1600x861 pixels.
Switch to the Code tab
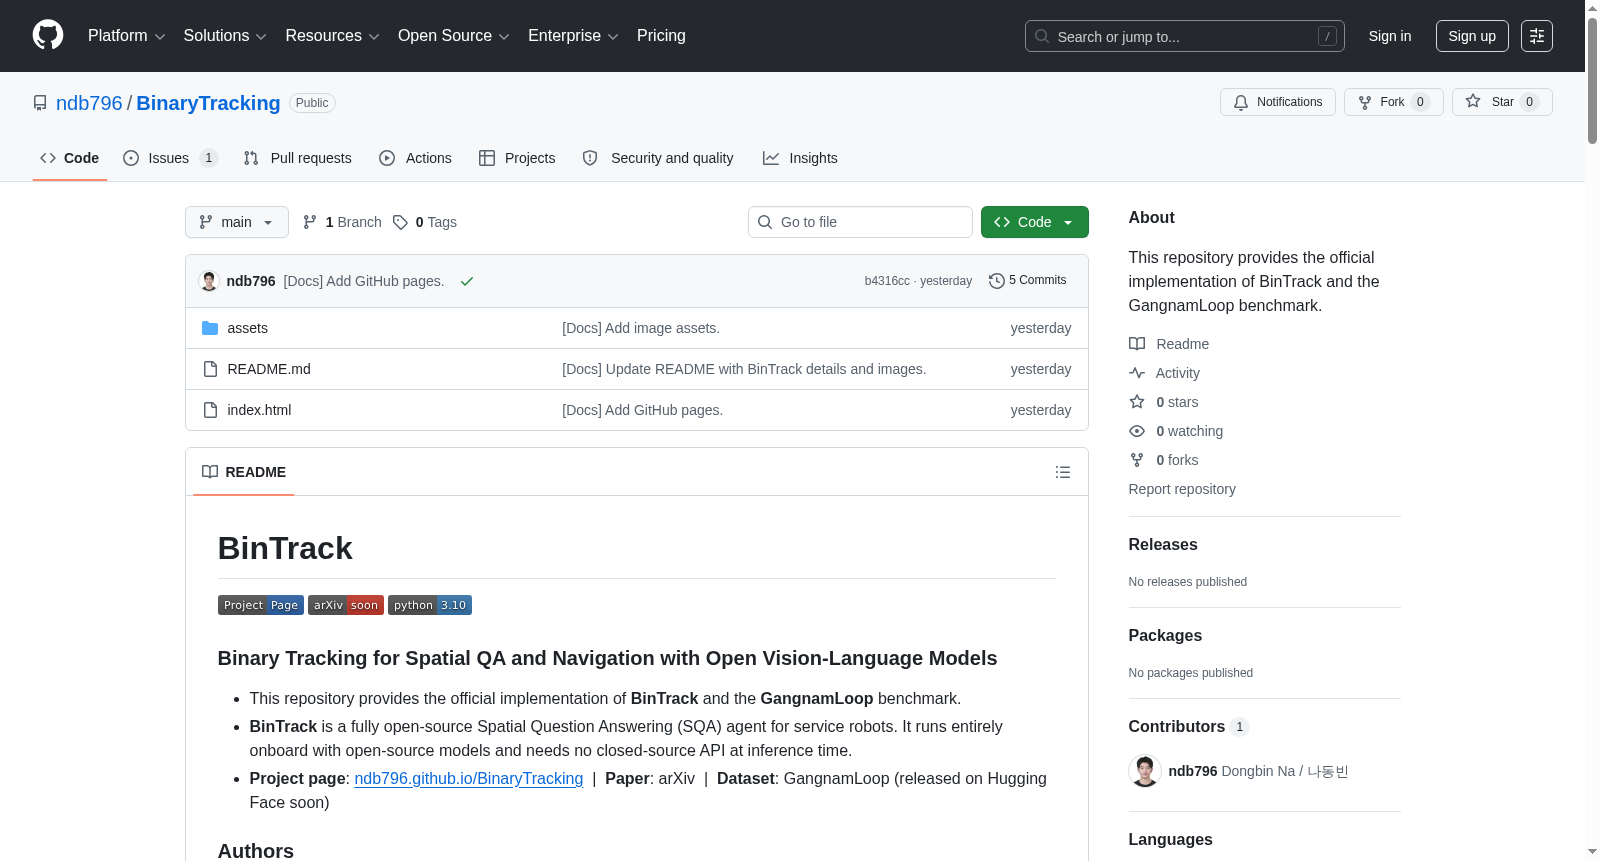pyautogui.click(x=70, y=158)
